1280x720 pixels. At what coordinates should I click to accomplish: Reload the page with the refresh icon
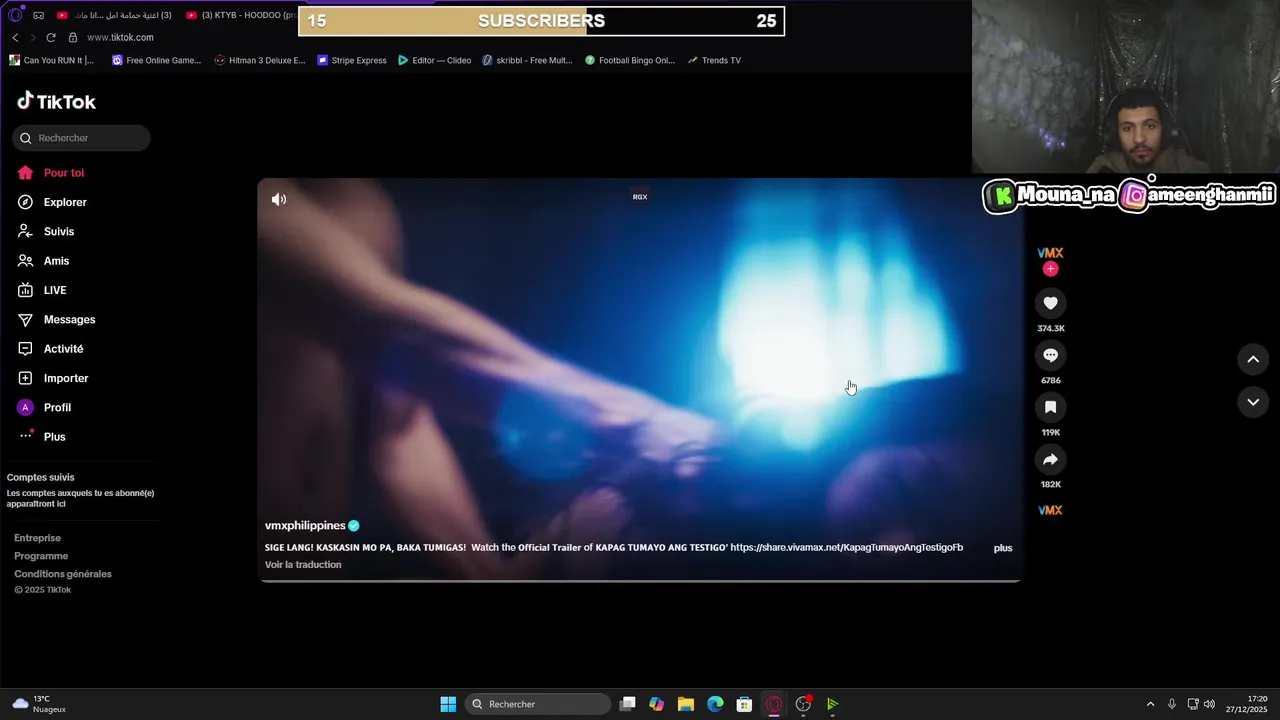(51, 37)
